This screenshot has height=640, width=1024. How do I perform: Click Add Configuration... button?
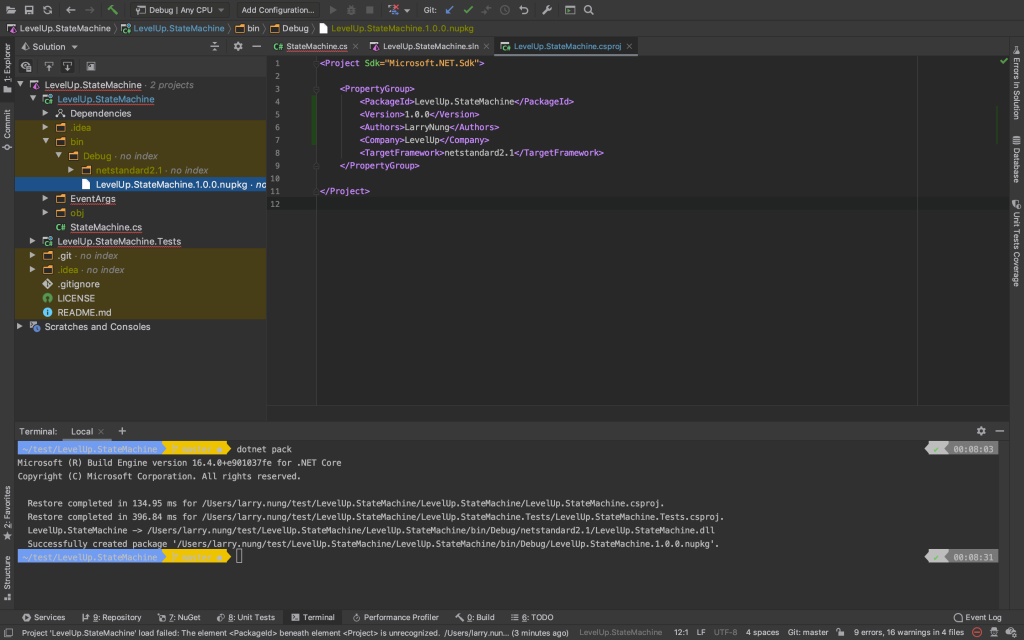coord(278,10)
